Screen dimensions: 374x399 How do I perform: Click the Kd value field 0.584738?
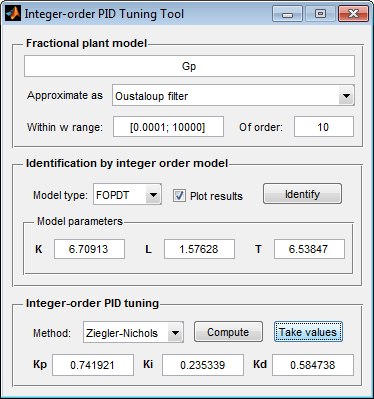[x=313, y=365]
